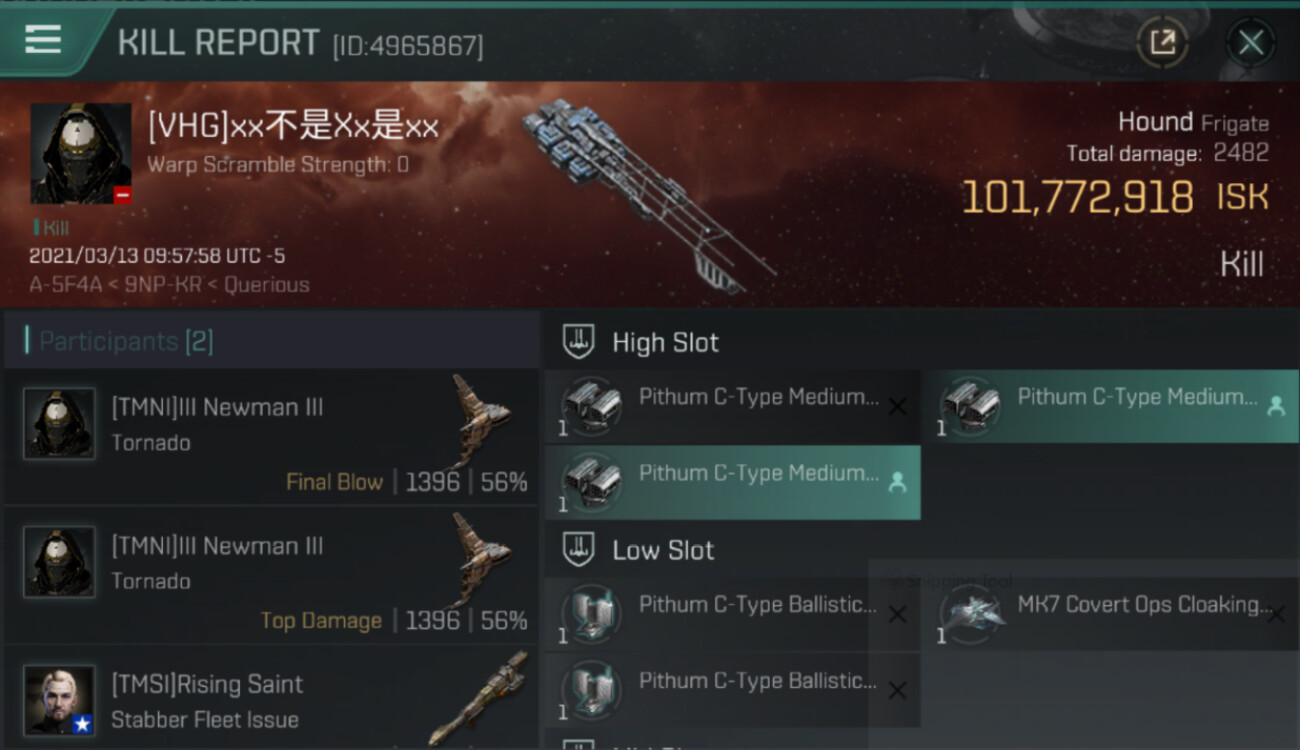Select second Pithum C-Type Ballistic module
The height and width of the screenshot is (750, 1300).
pos(732,690)
